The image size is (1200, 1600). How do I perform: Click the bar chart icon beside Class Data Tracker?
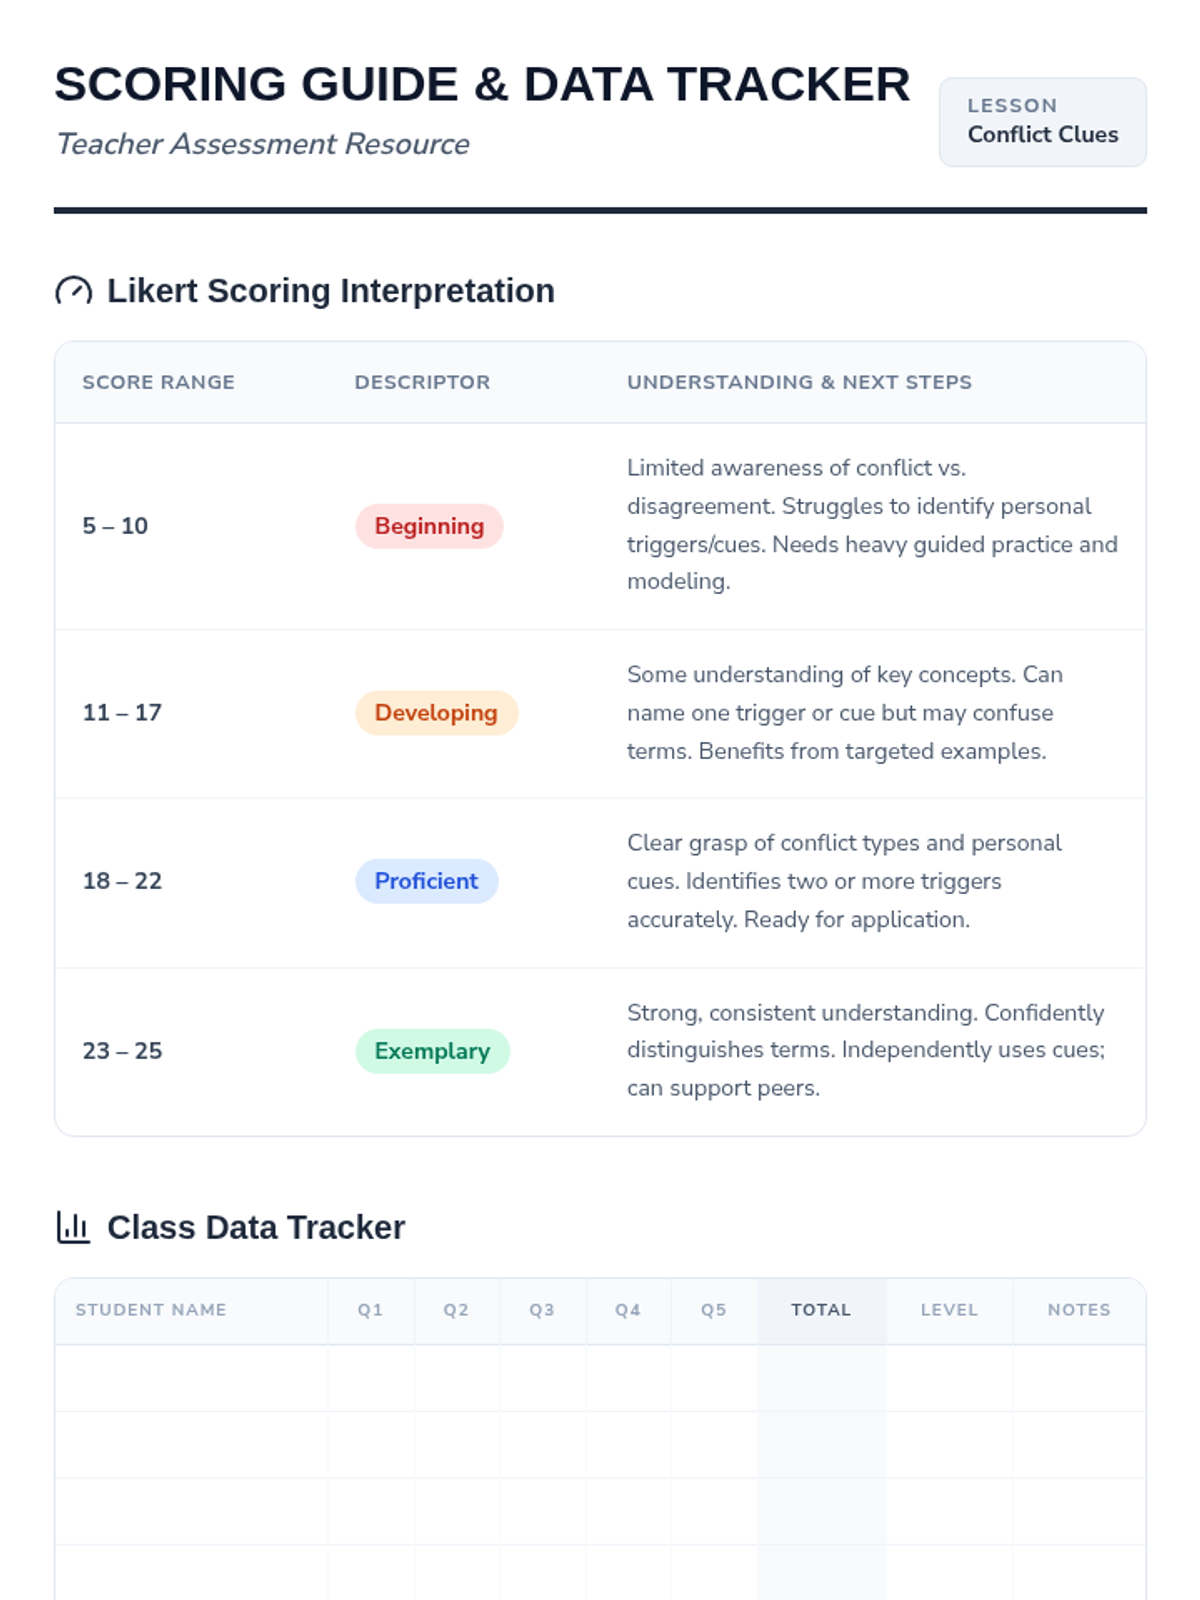coord(73,1227)
